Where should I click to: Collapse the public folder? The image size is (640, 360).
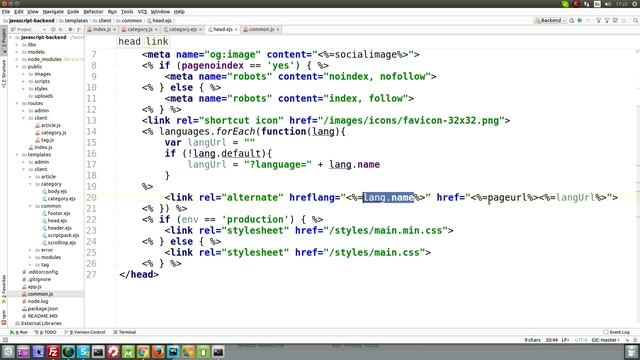(17, 67)
